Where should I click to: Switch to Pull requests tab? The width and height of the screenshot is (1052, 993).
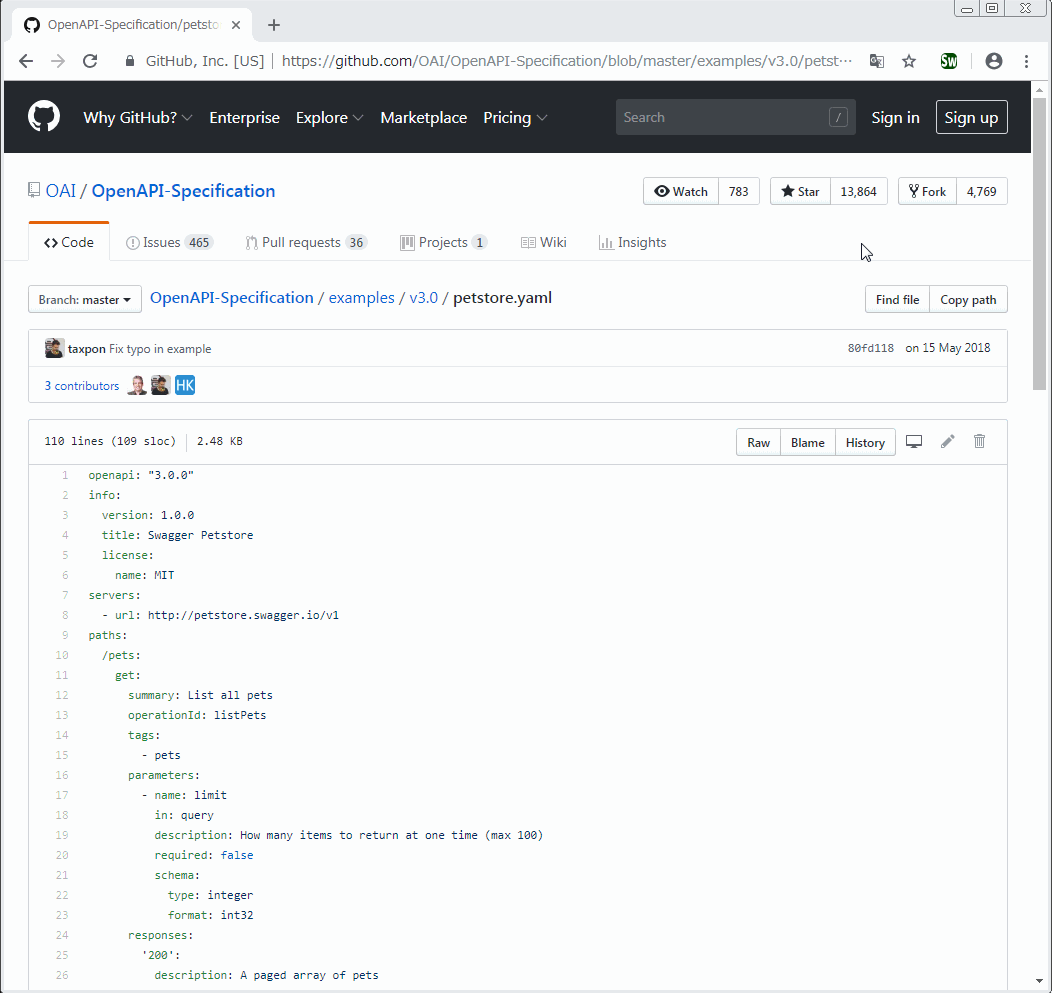tap(306, 242)
